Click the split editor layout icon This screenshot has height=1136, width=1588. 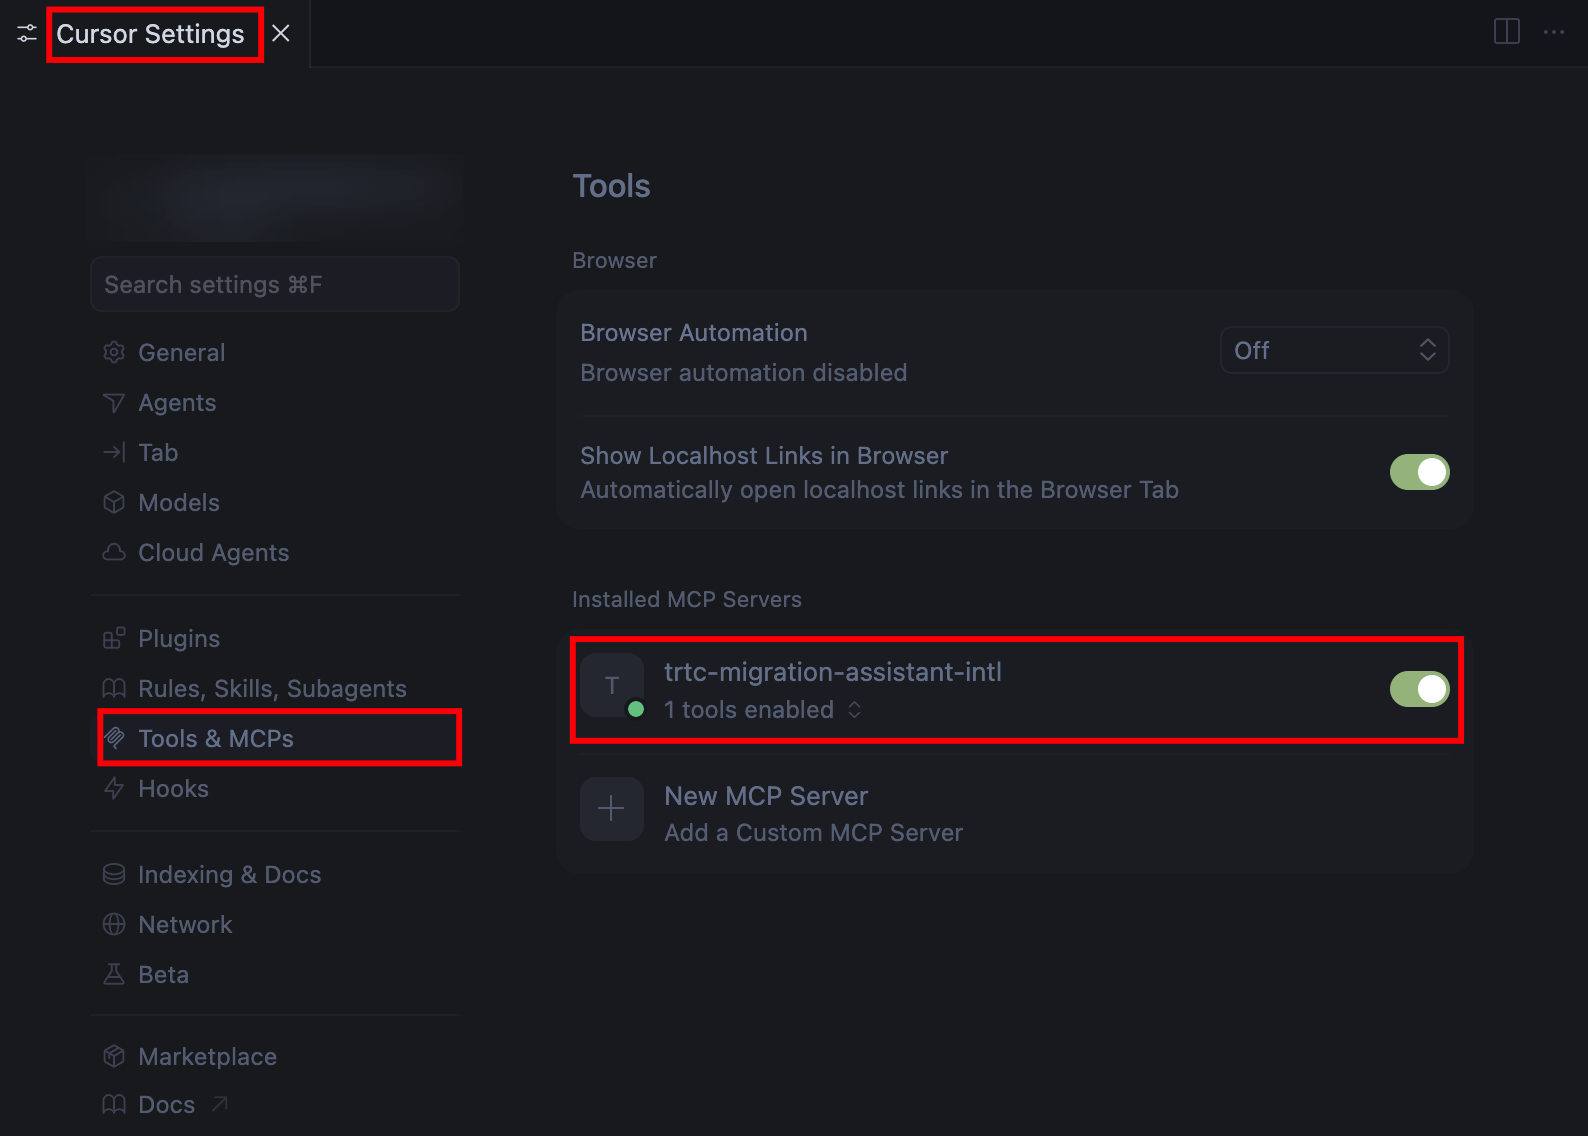[x=1506, y=32]
